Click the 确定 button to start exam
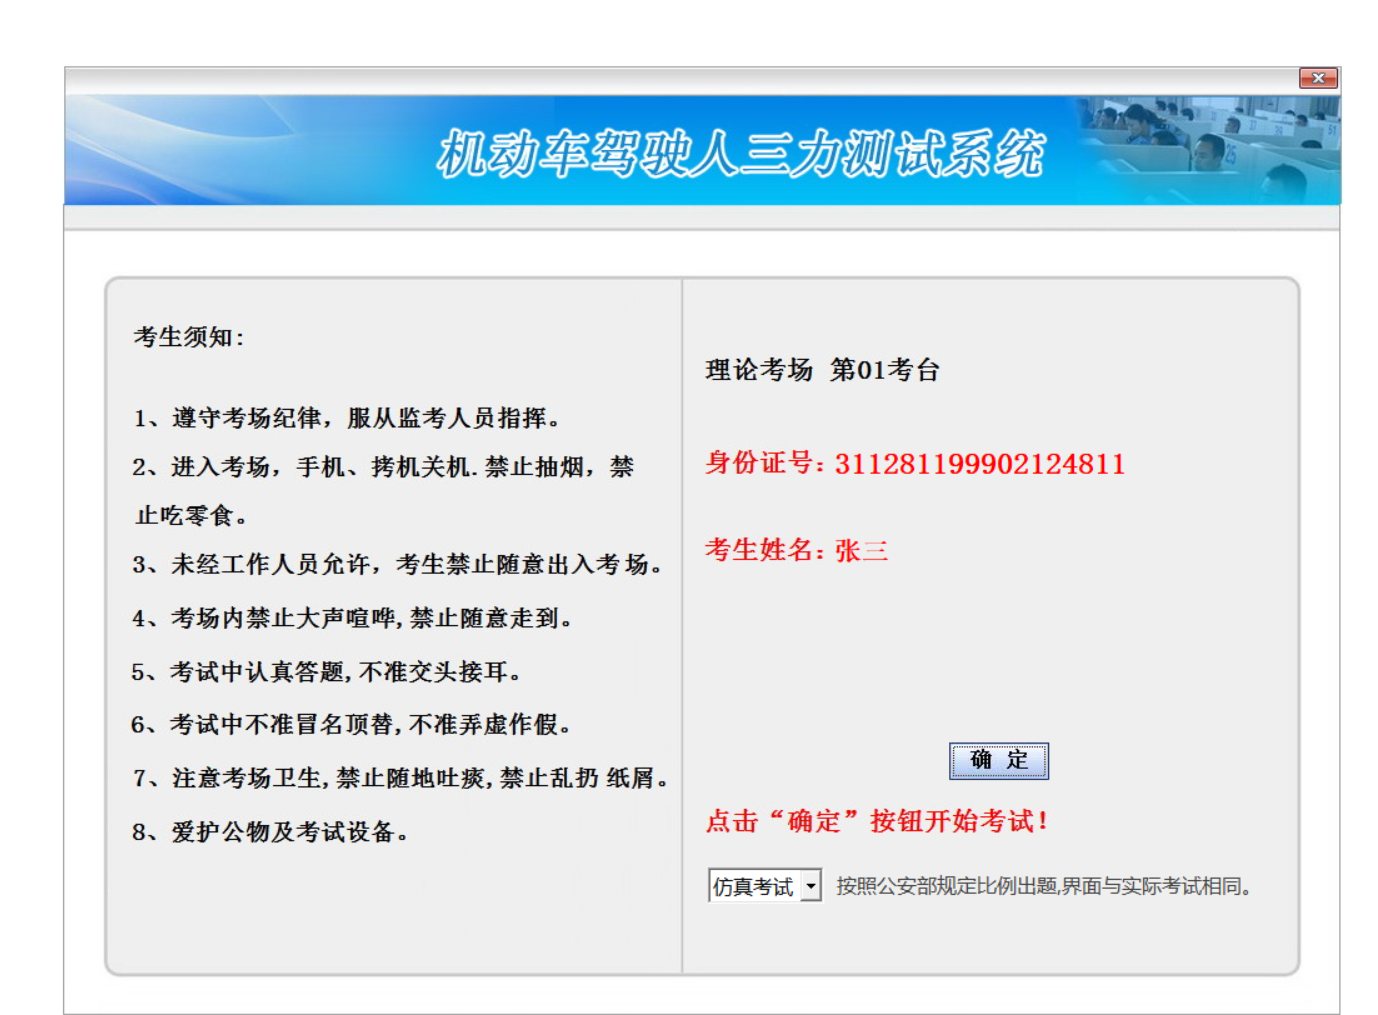This screenshot has height=1015, width=1378. coord(998,761)
